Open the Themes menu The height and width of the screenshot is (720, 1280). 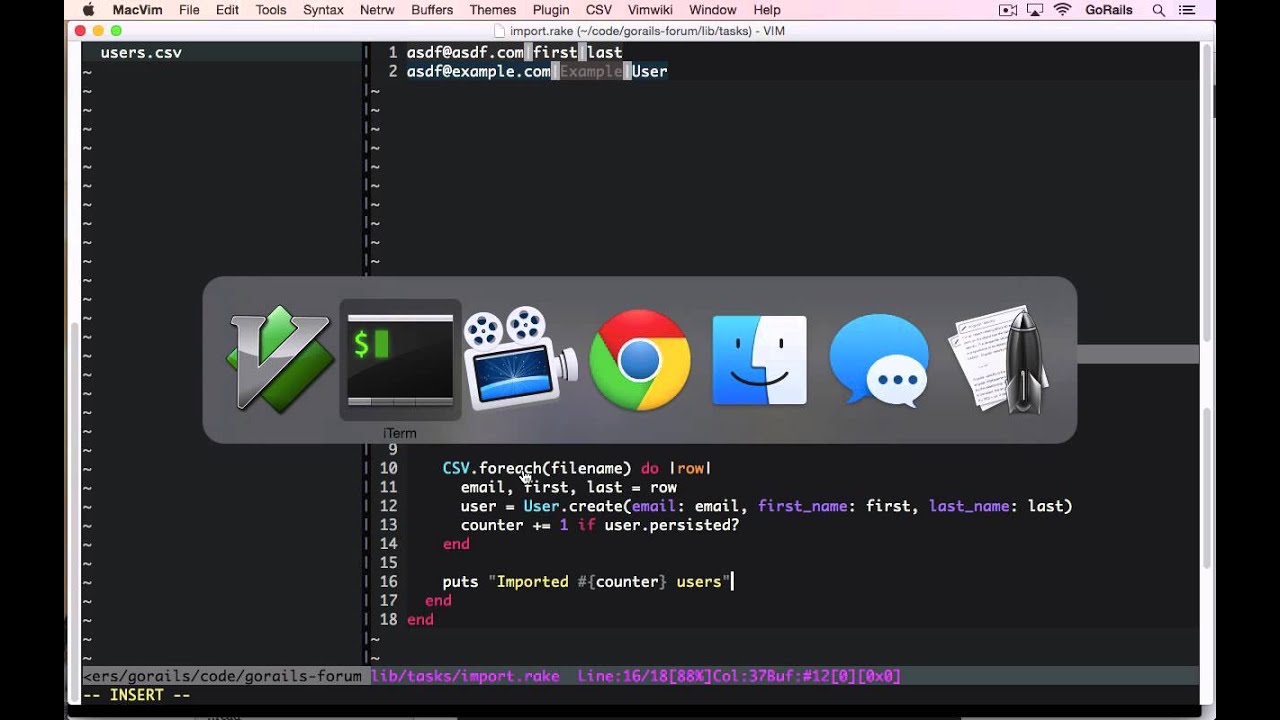[493, 10]
